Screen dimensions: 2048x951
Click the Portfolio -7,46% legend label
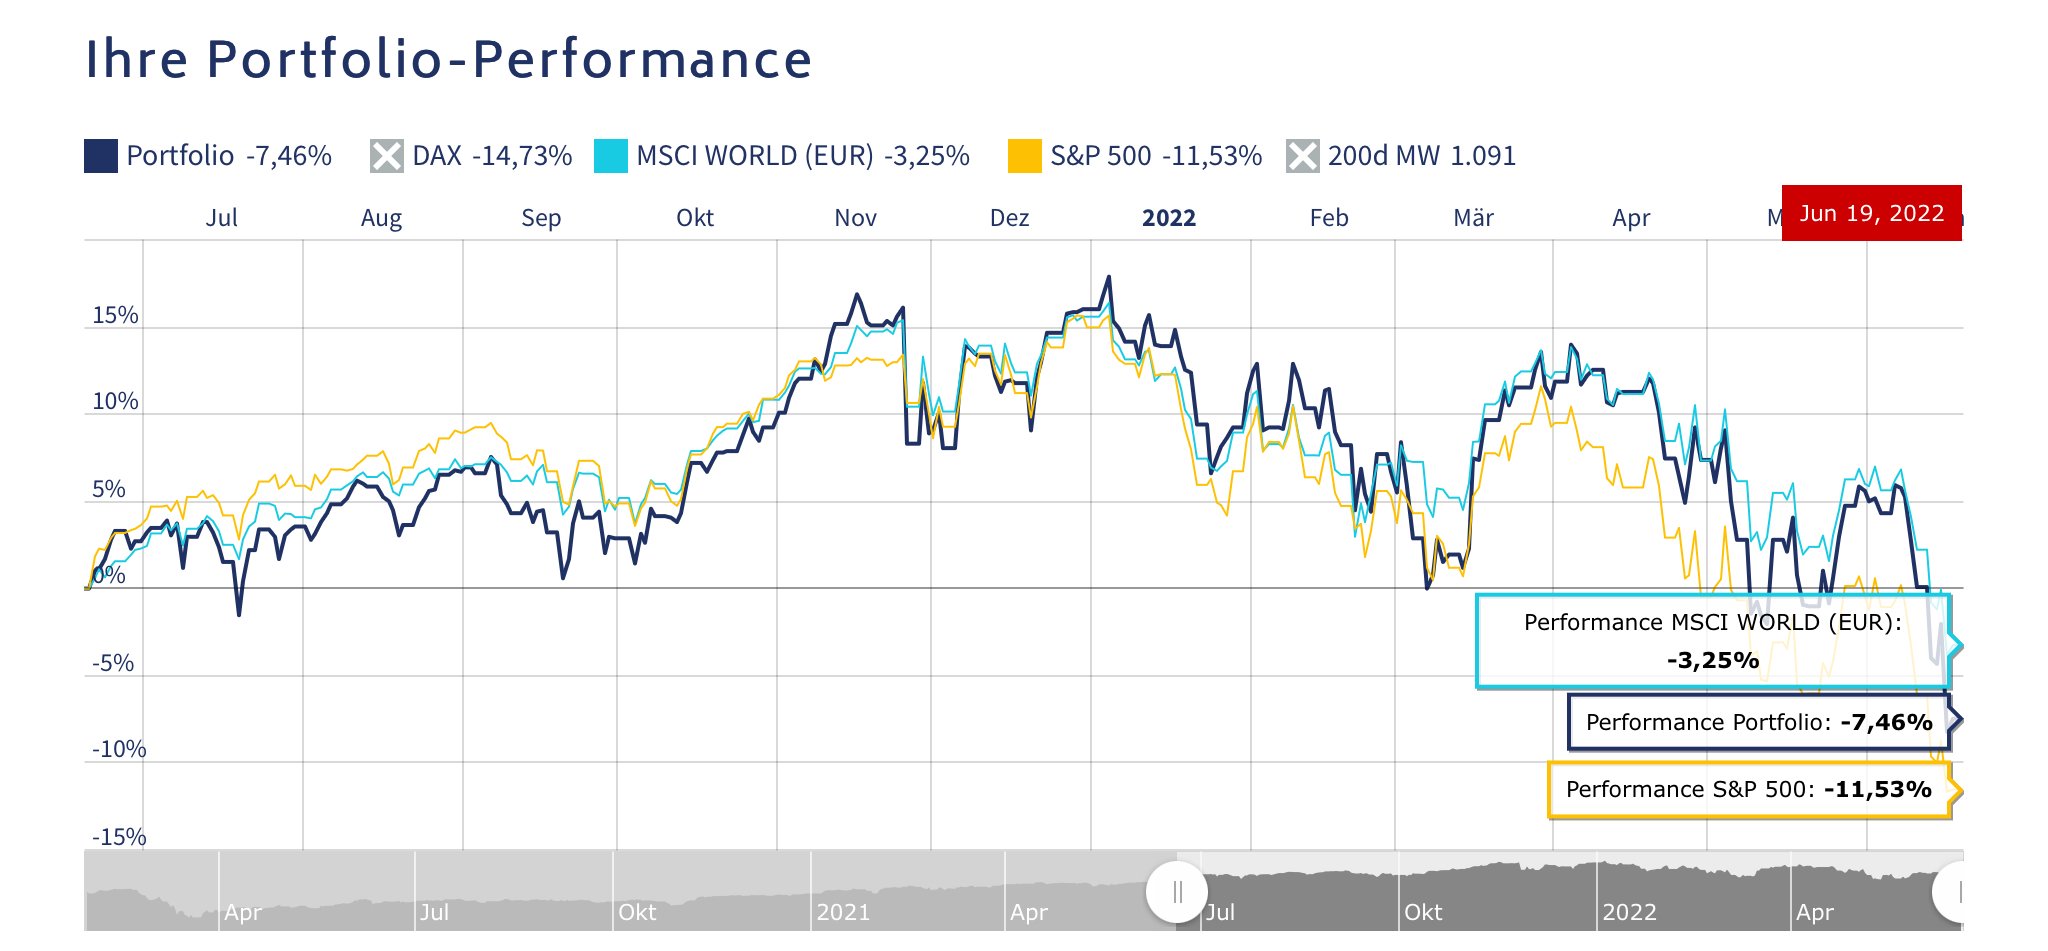(229, 156)
